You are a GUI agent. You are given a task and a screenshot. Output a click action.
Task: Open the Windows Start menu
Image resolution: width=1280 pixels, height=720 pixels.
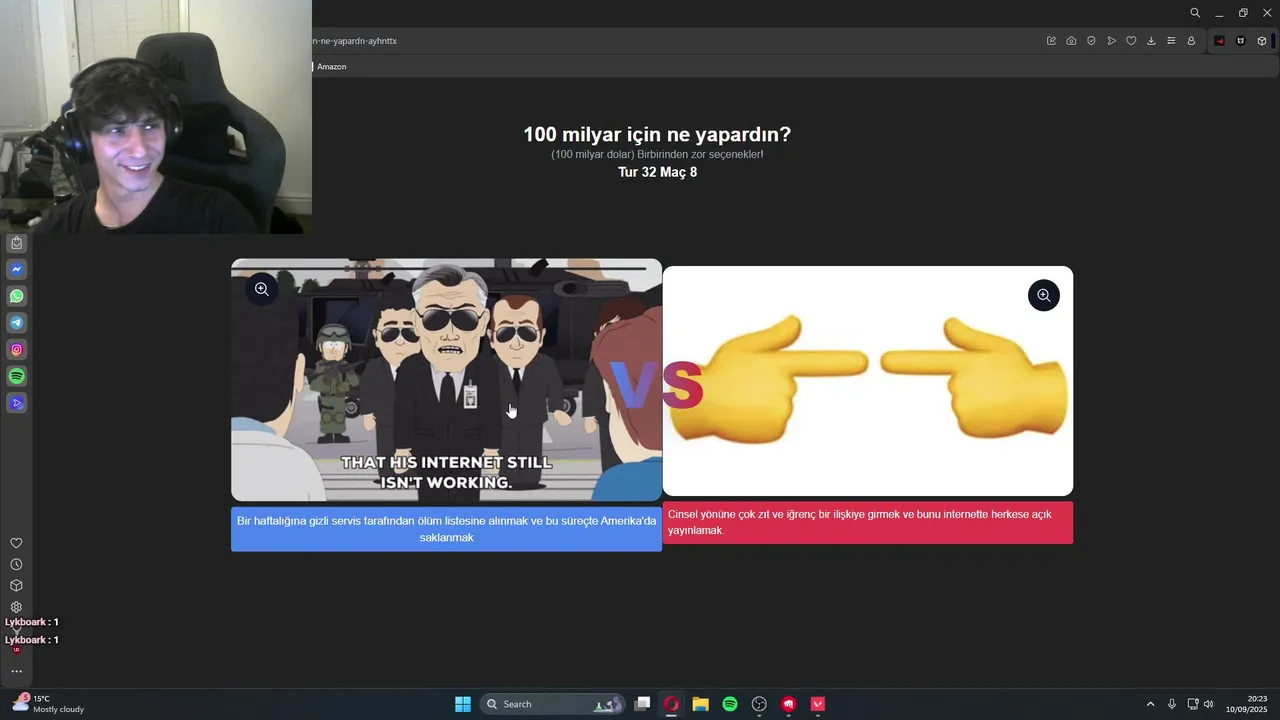tap(463, 704)
